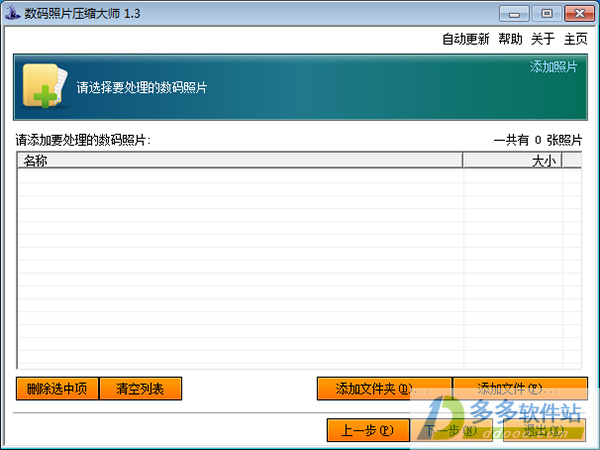Click the 请选择要处理的数码照片 banner text
This screenshot has height=450, width=600.
click(142, 88)
